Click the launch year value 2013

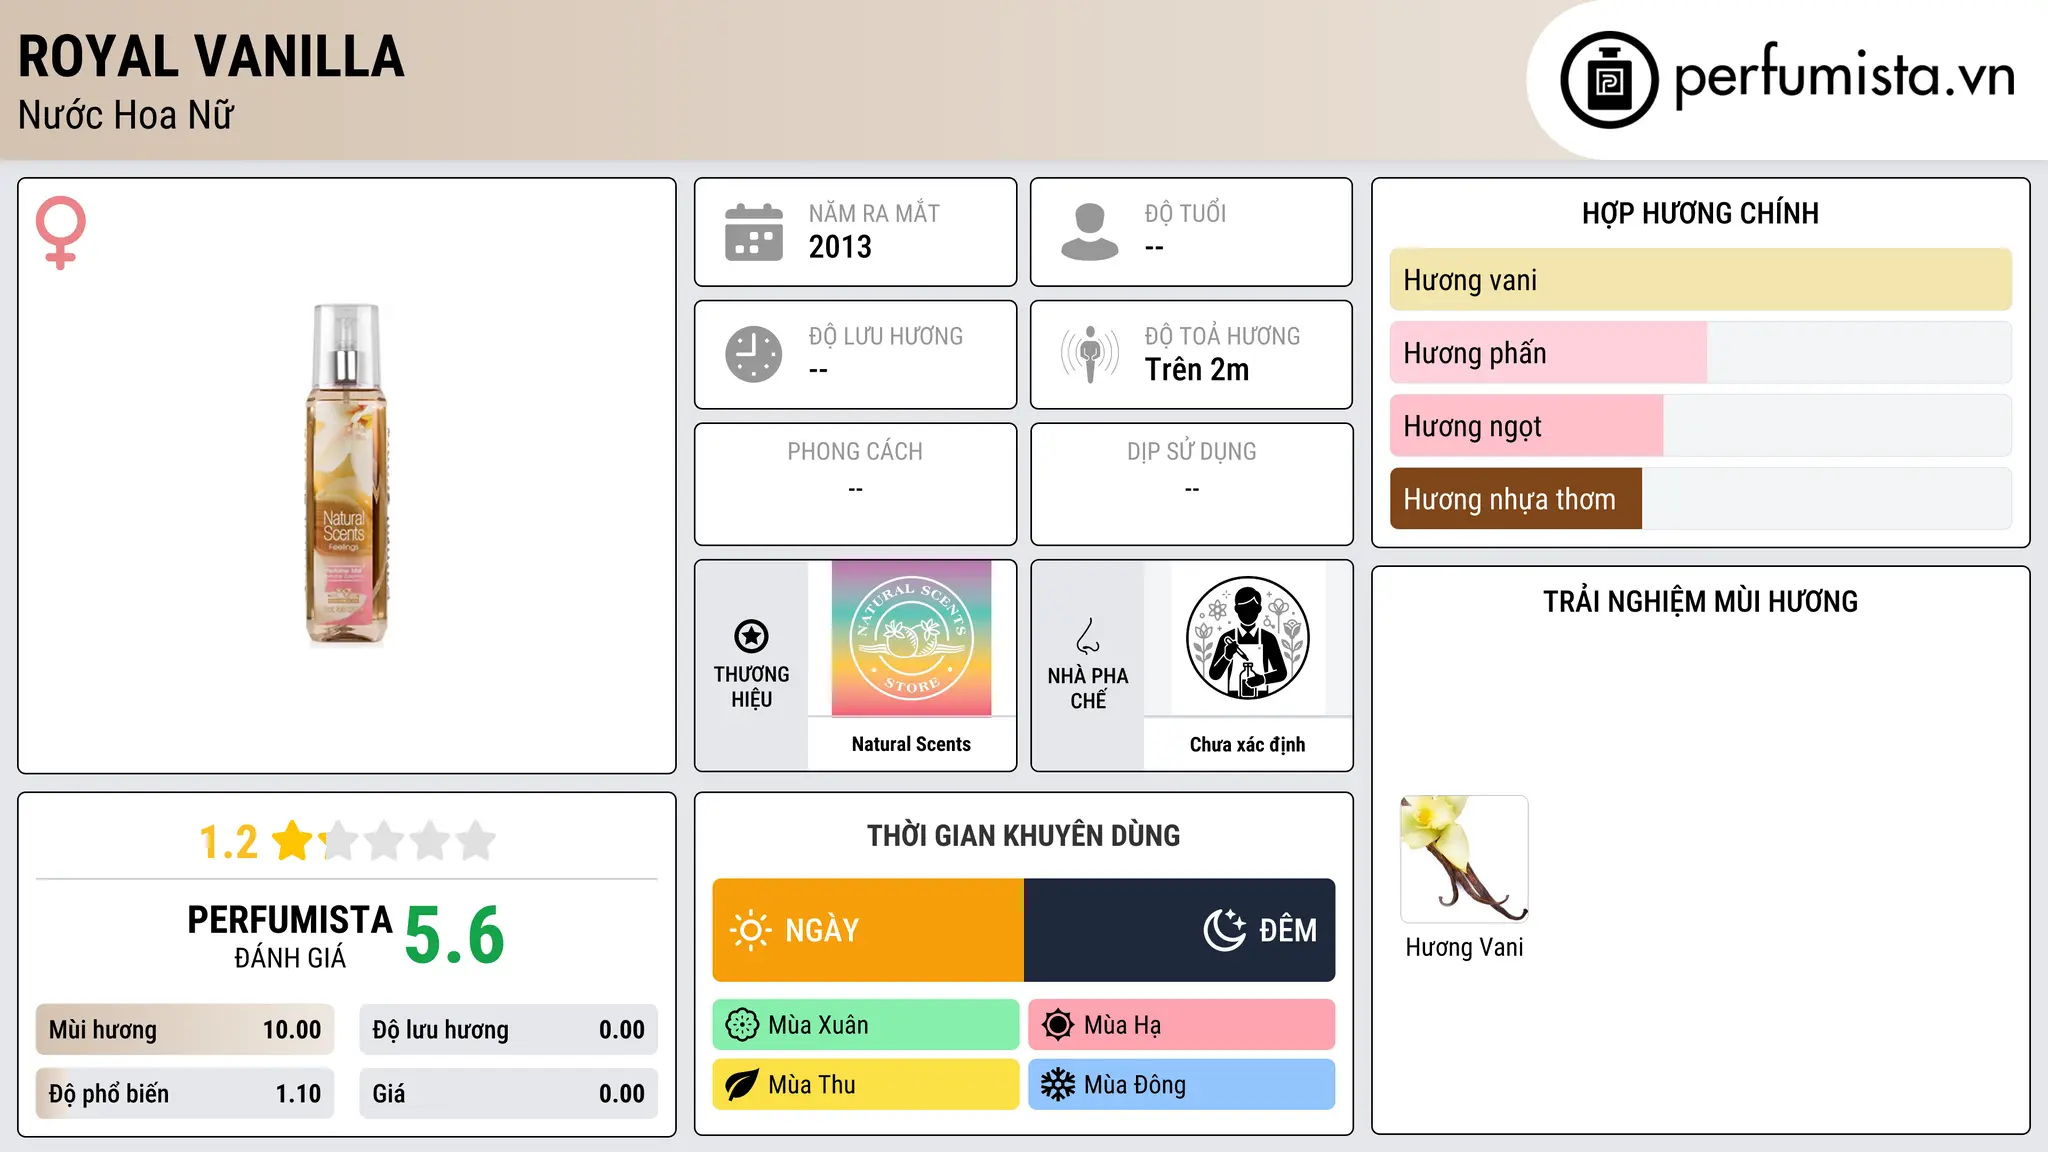[840, 247]
